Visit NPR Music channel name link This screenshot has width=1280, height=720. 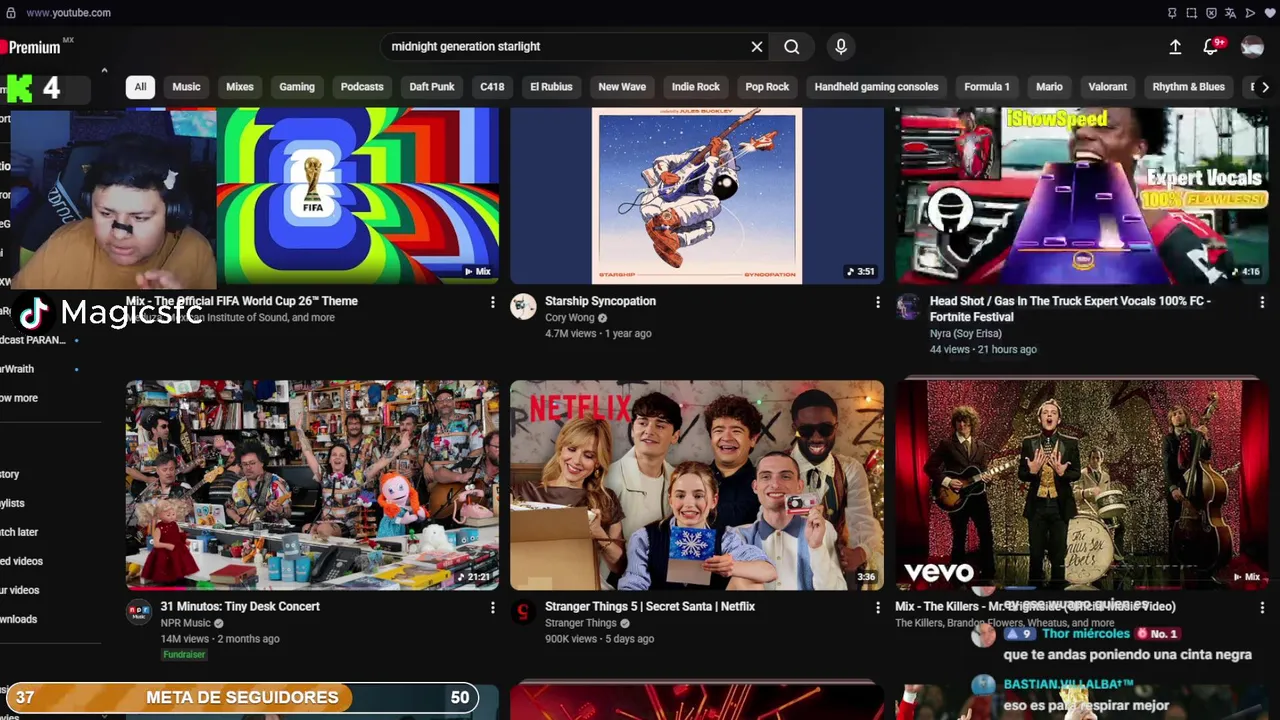coord(186,623)
